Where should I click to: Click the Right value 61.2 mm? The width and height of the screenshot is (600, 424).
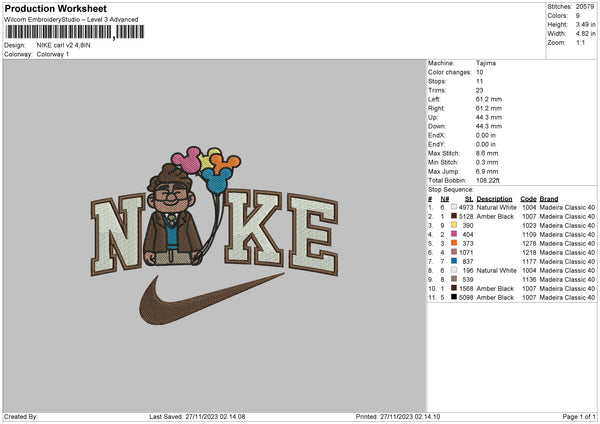[x=489, y=108]
